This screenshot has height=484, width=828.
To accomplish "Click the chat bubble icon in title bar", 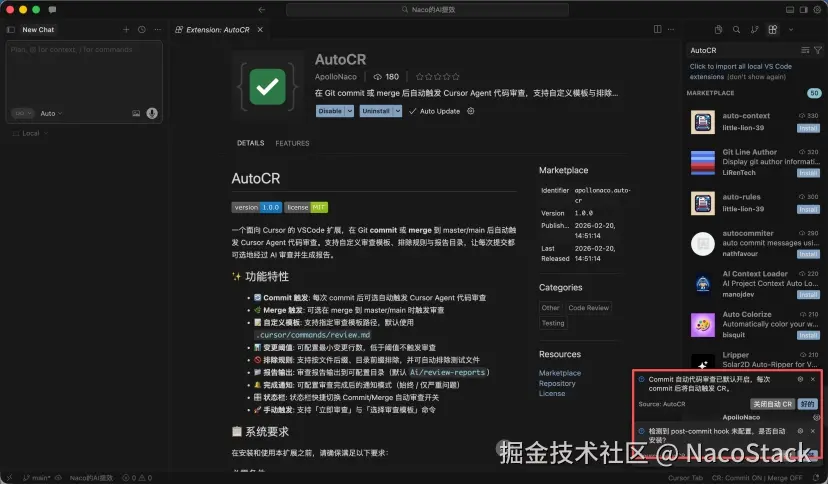I will coord(52,10).
